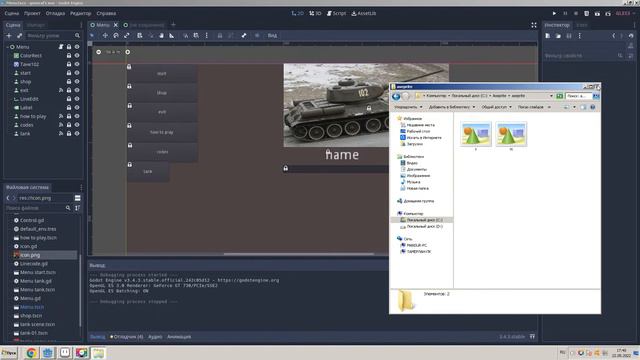This screenshot has width=640, height=360.
Task: Open the AssetLib workspace
Action: [364, 13]
